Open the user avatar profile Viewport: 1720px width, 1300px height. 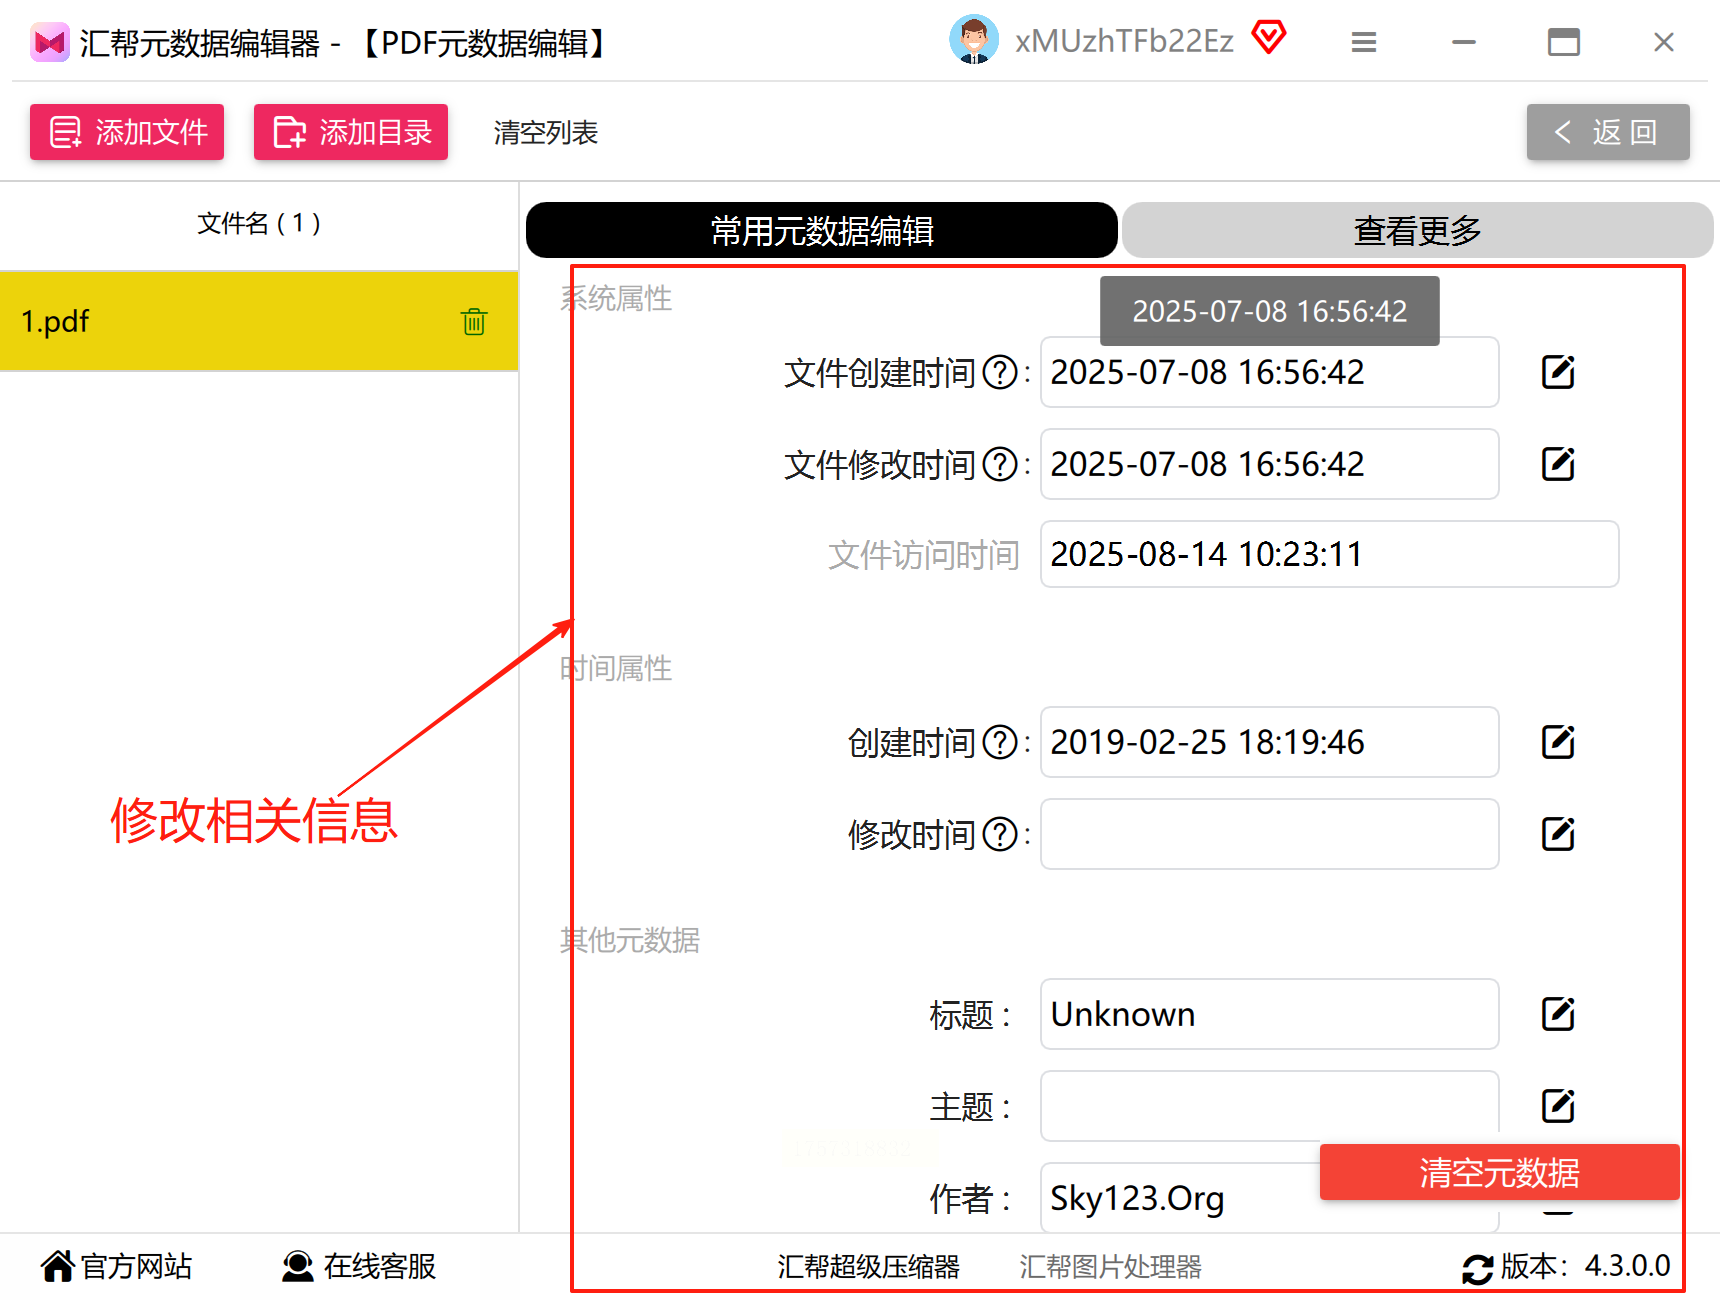pyautogui.click(x=973, y=40)
